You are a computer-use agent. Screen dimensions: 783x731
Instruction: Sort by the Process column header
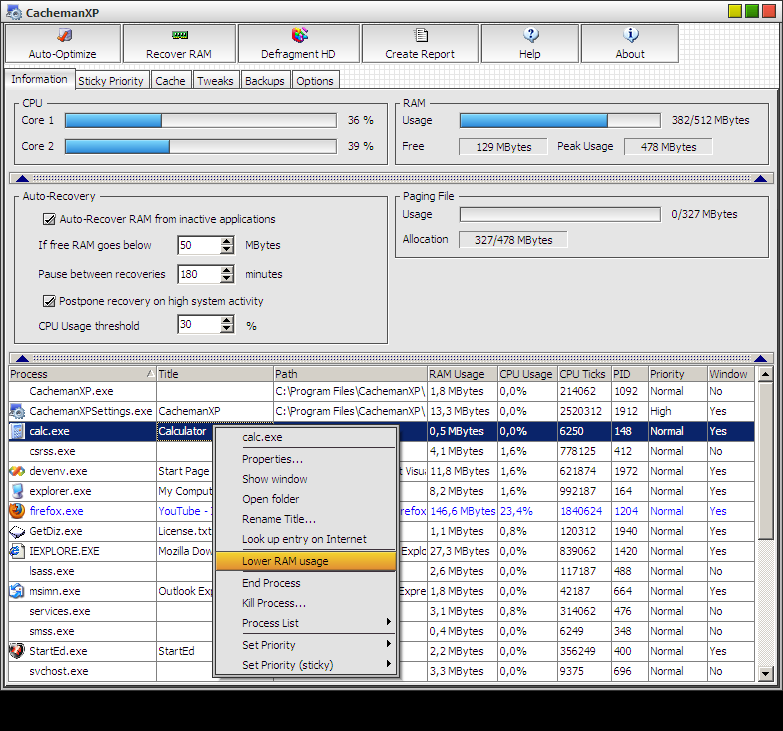(82, 374)
